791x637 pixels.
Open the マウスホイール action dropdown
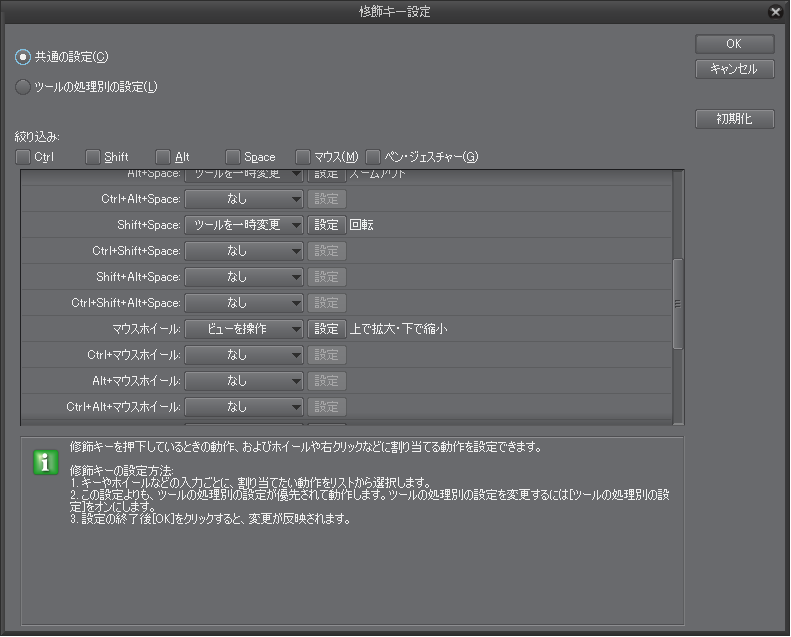point(244,329)
